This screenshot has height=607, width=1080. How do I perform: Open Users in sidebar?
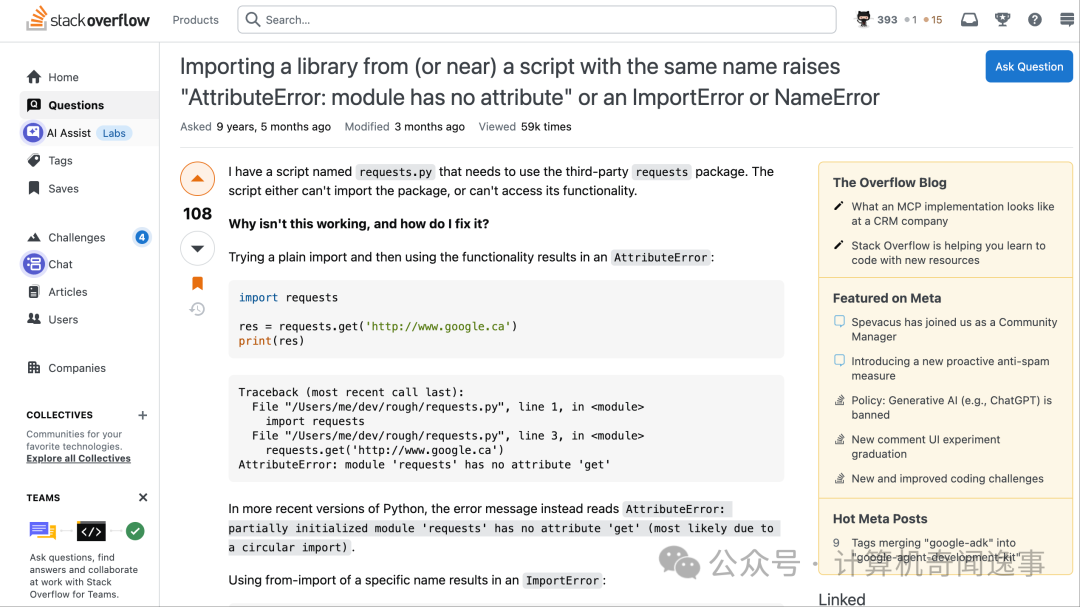click(63, 319)
